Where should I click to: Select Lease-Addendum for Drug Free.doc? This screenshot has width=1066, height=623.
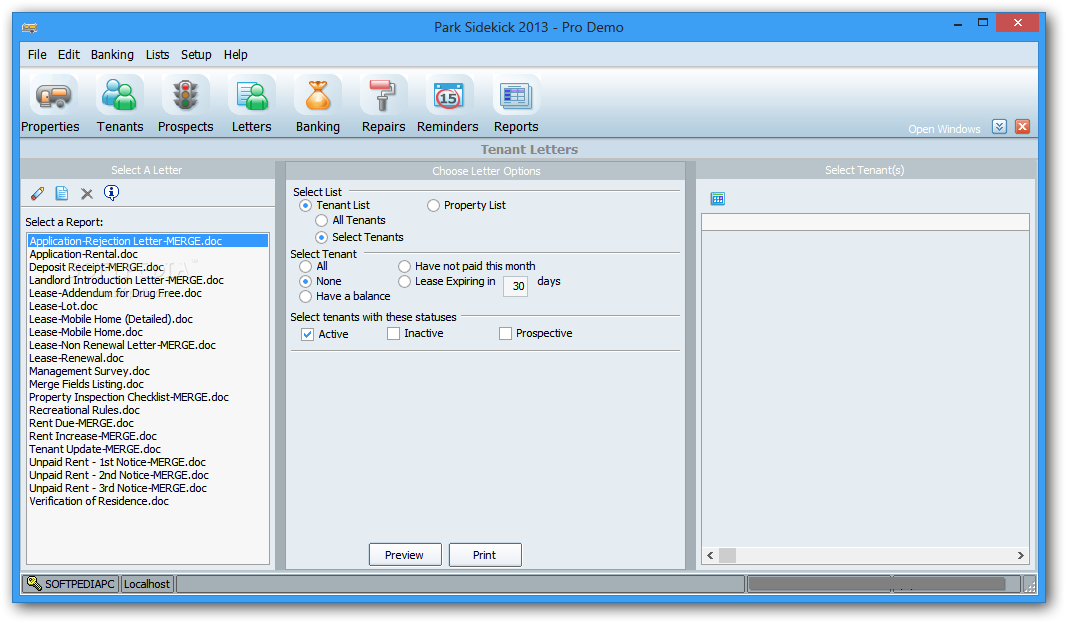point(116,293)
